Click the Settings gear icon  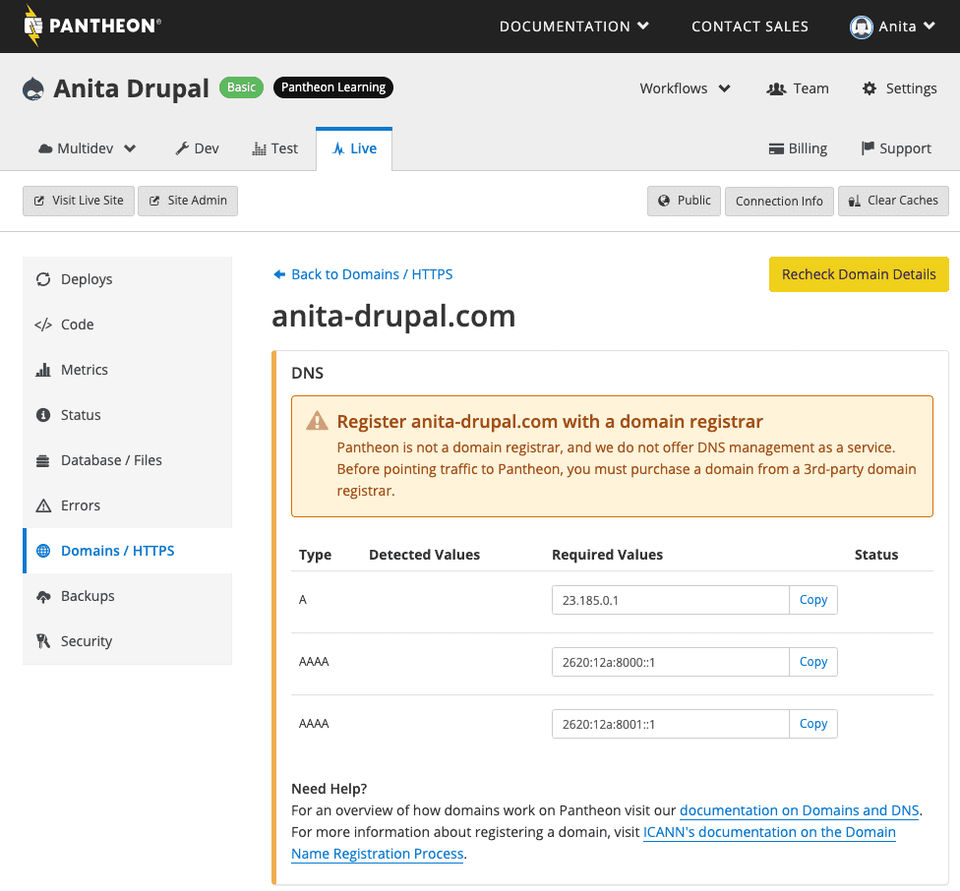click(x=869, y=89)
